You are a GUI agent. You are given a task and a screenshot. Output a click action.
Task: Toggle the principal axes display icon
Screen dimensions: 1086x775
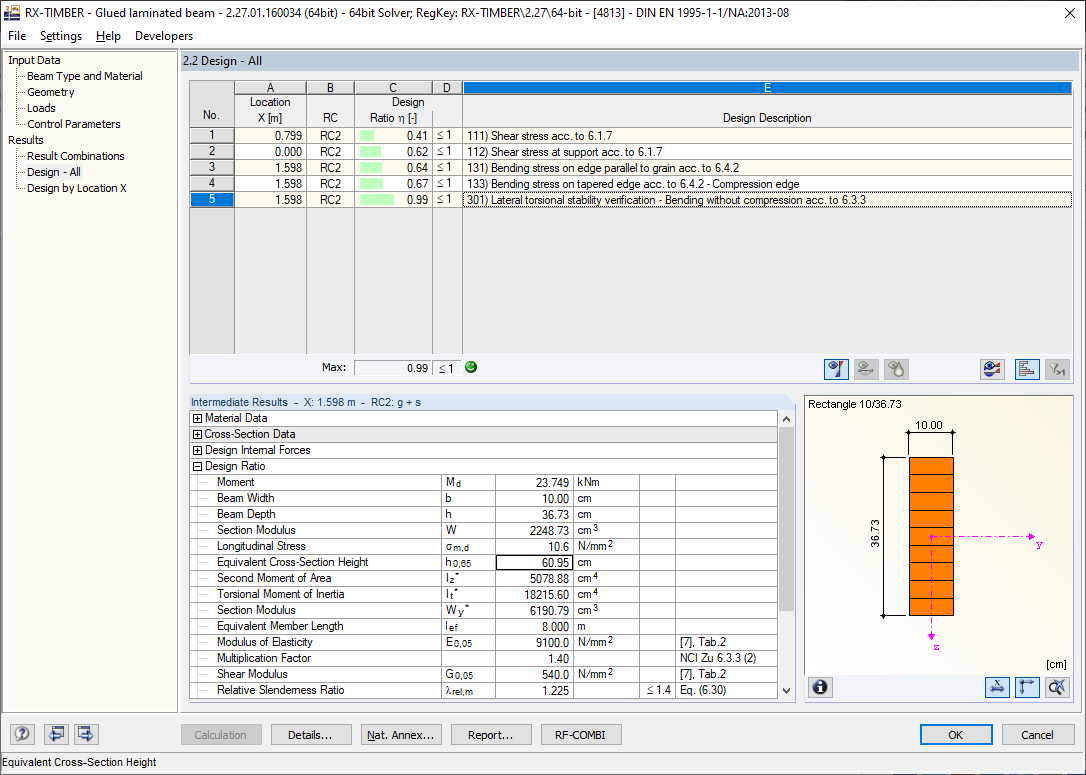click(x=1027, y=687)
